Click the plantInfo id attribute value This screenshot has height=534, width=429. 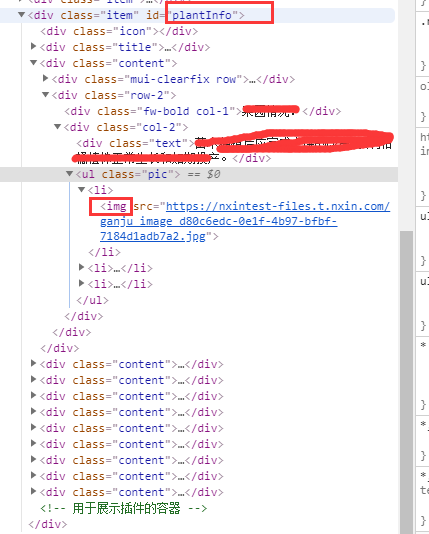click(x=202, y=15)
